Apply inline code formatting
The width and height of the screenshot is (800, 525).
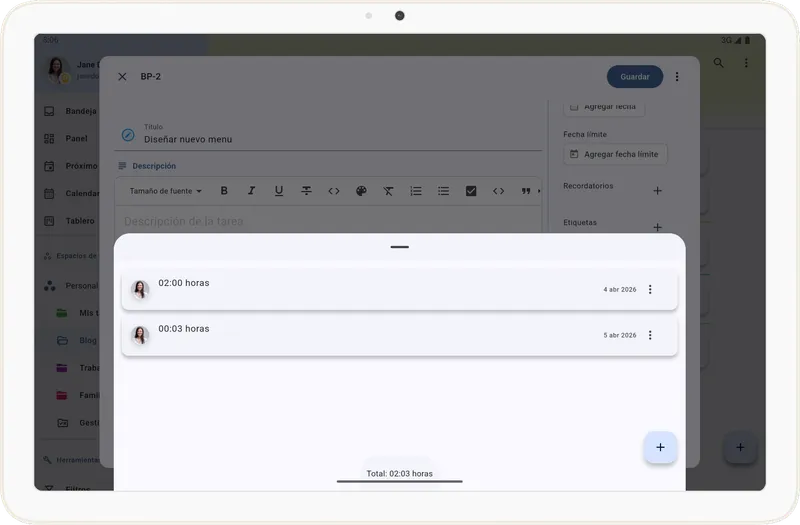point(334,191)
